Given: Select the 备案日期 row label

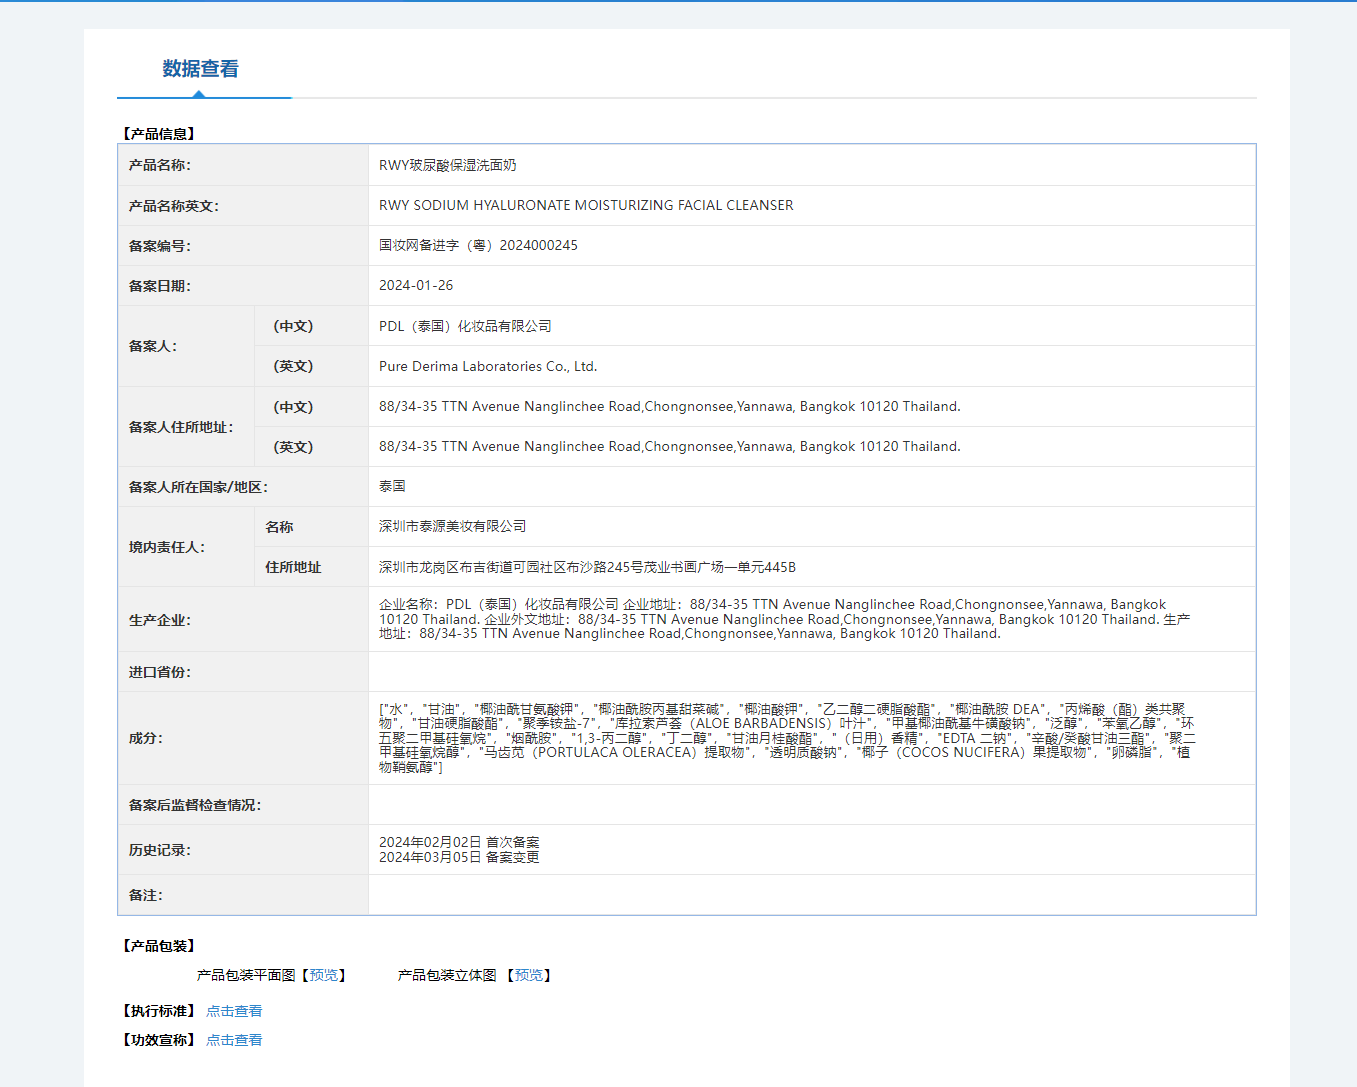Looking at the screenshot, I should pyautogui.click(x=160, y=286).
